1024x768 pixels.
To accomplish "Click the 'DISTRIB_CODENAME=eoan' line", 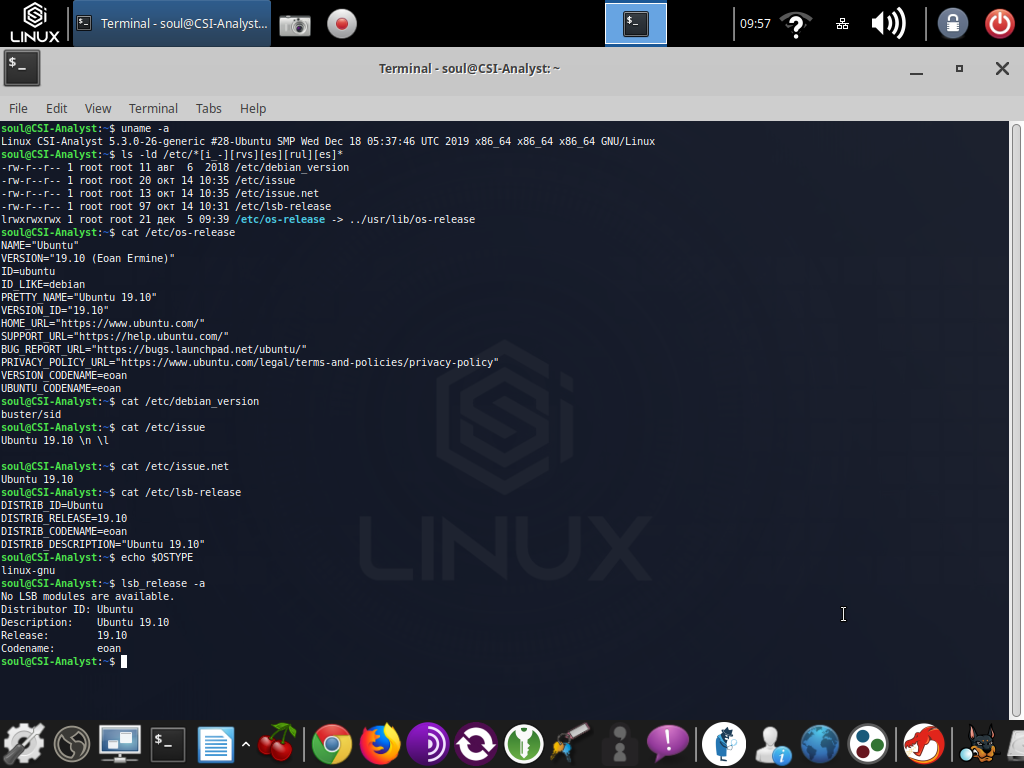I will [64, 531].
